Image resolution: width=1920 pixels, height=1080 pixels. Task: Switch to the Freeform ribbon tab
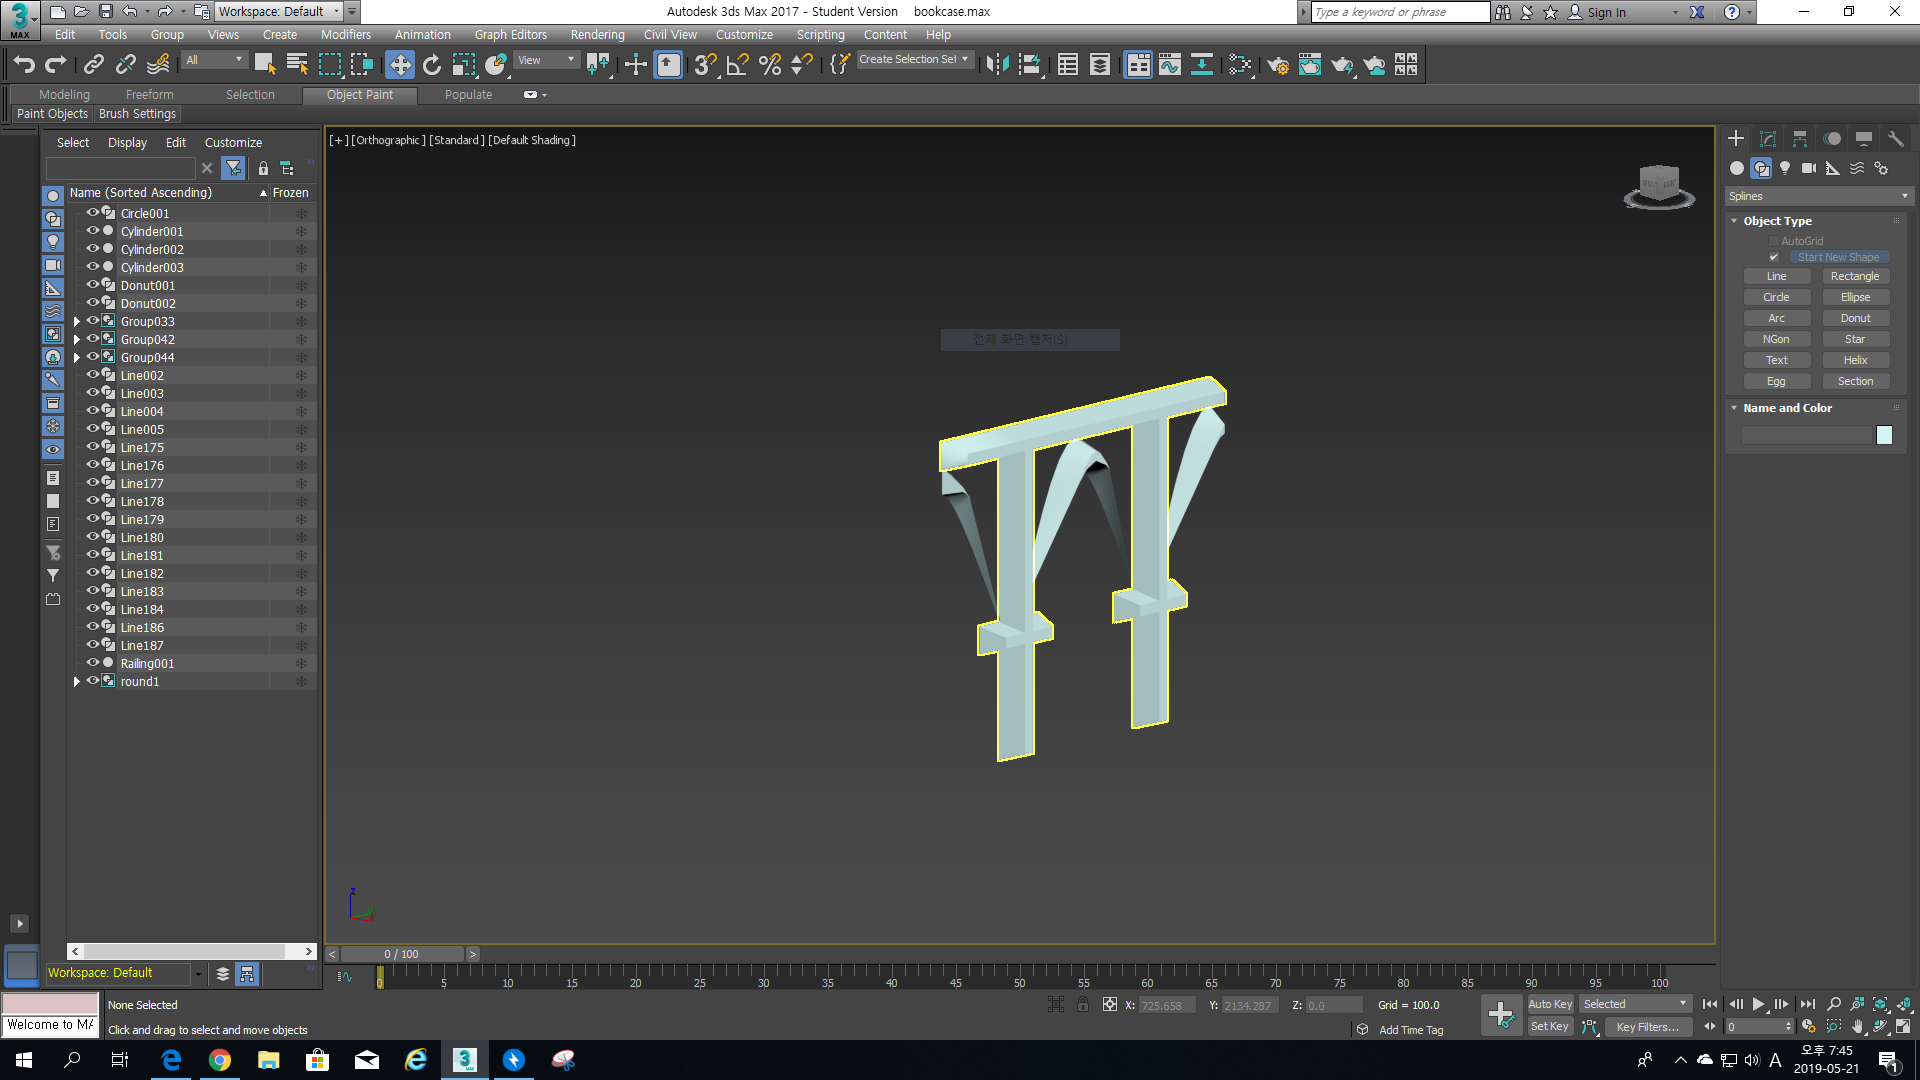[149, 94]
